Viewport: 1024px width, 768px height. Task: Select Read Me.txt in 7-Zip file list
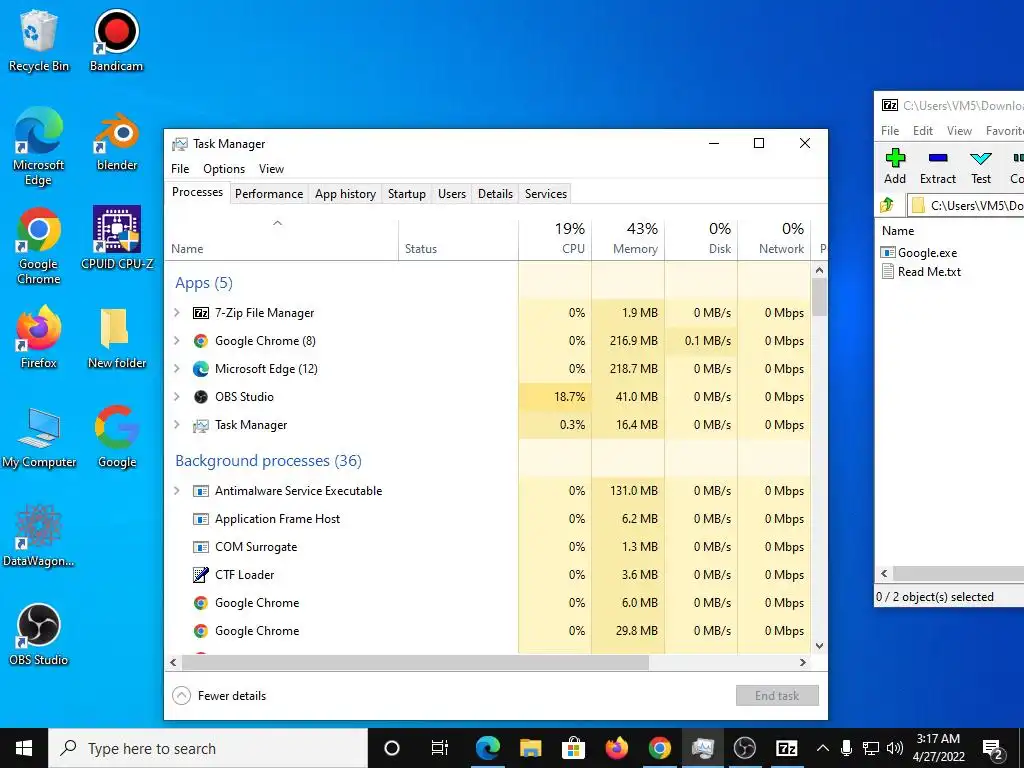tap(921, 272)
